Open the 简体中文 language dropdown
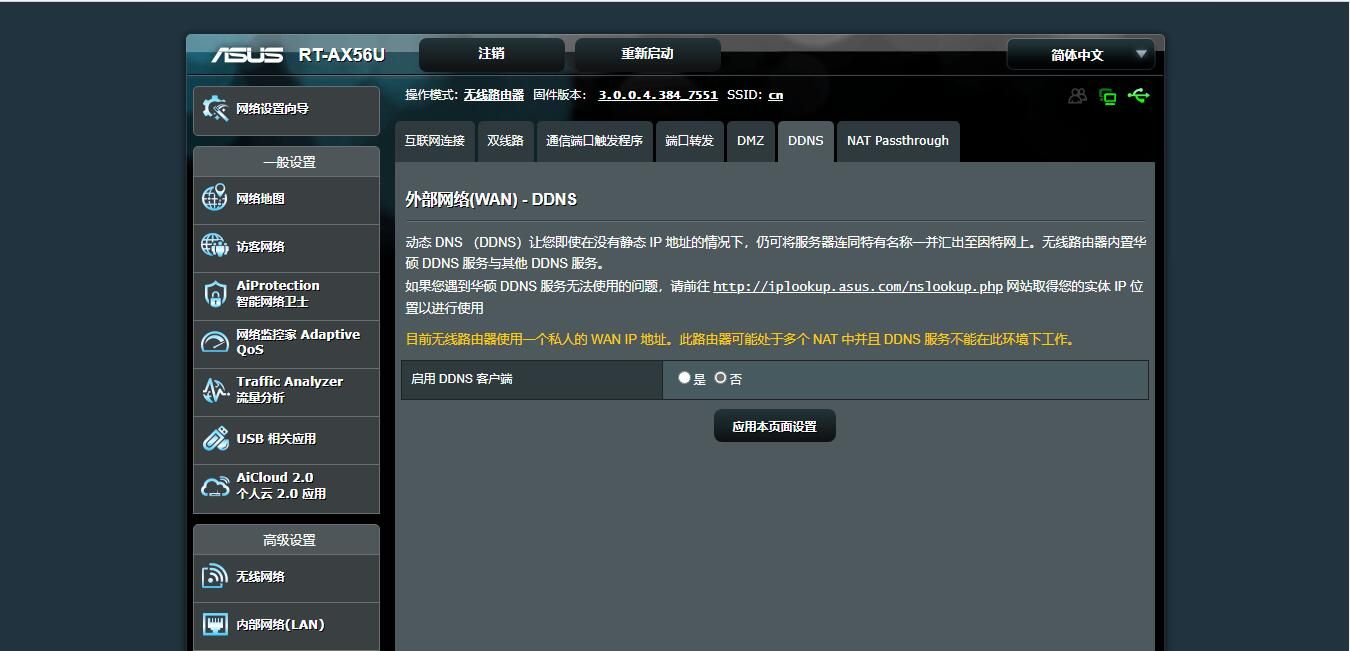This screenshot has width=1350, height=651. coord(1081,55)
